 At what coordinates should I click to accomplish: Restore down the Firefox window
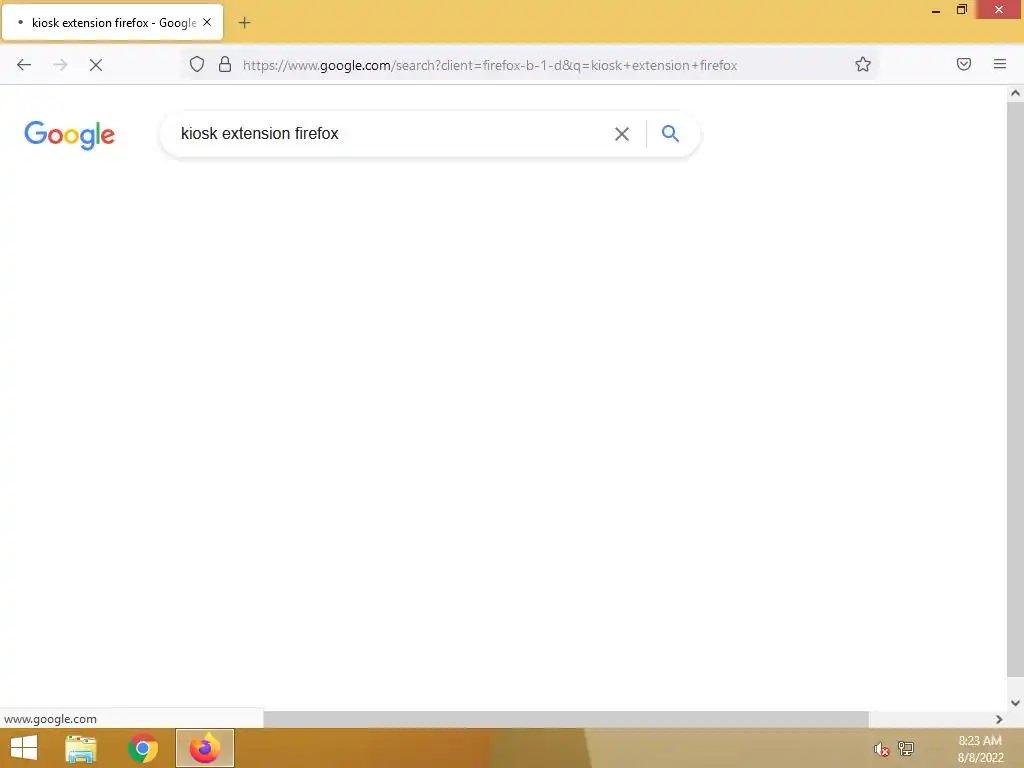click(961, 10)
